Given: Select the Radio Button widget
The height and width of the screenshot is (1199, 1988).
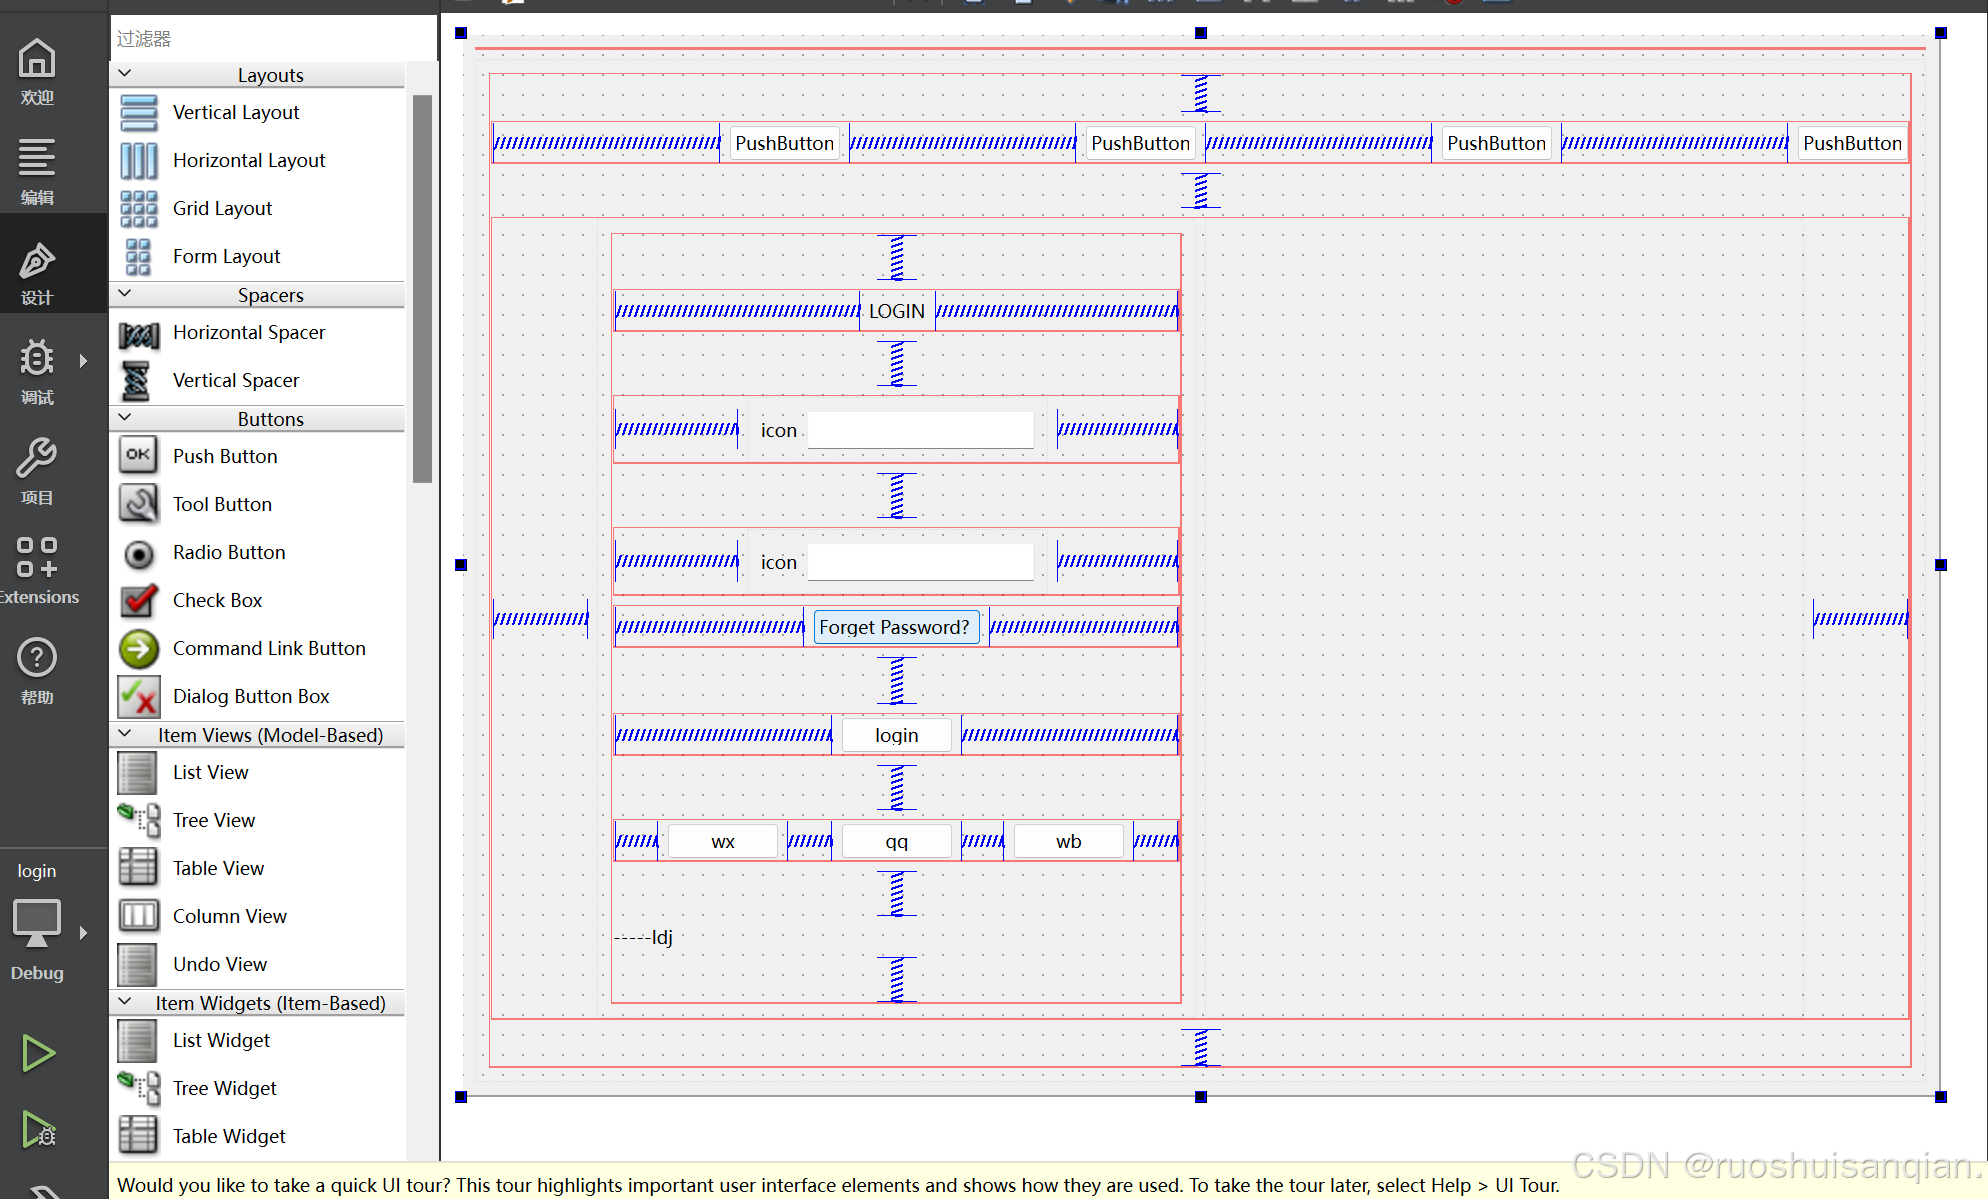Looking at the screenshot, I should pos(229,552).
